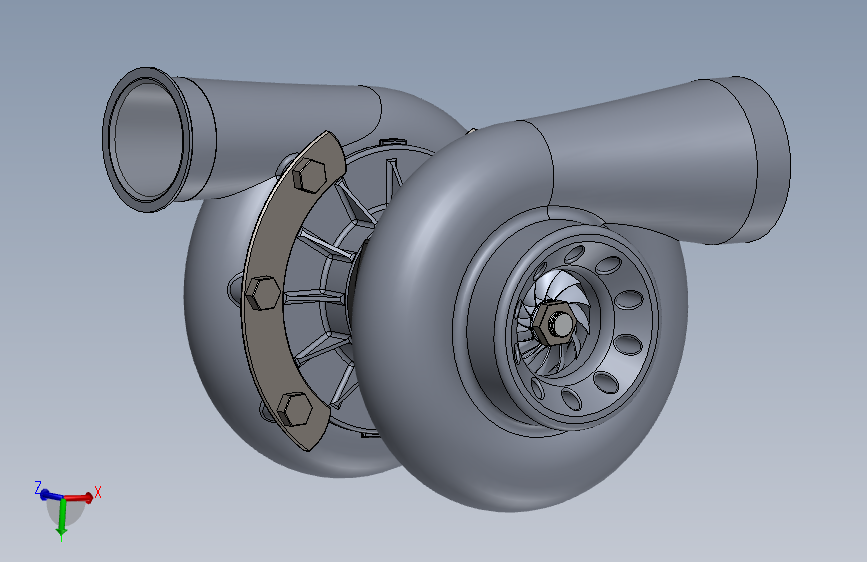
Task: Select the flanged round inlet opening
Action: click(147, 139)
